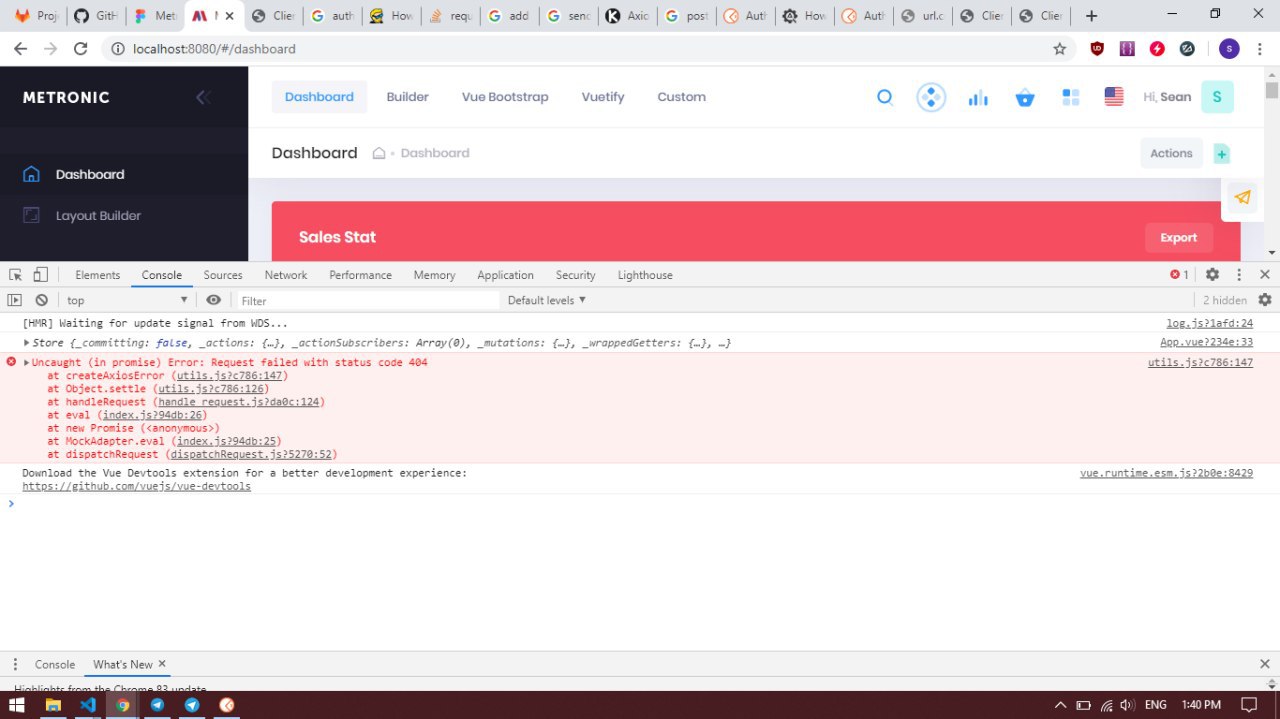Screen dimensions: 1280x719
Task: Switch to the Sources DevTools tab
Action: tap(223, 275)
